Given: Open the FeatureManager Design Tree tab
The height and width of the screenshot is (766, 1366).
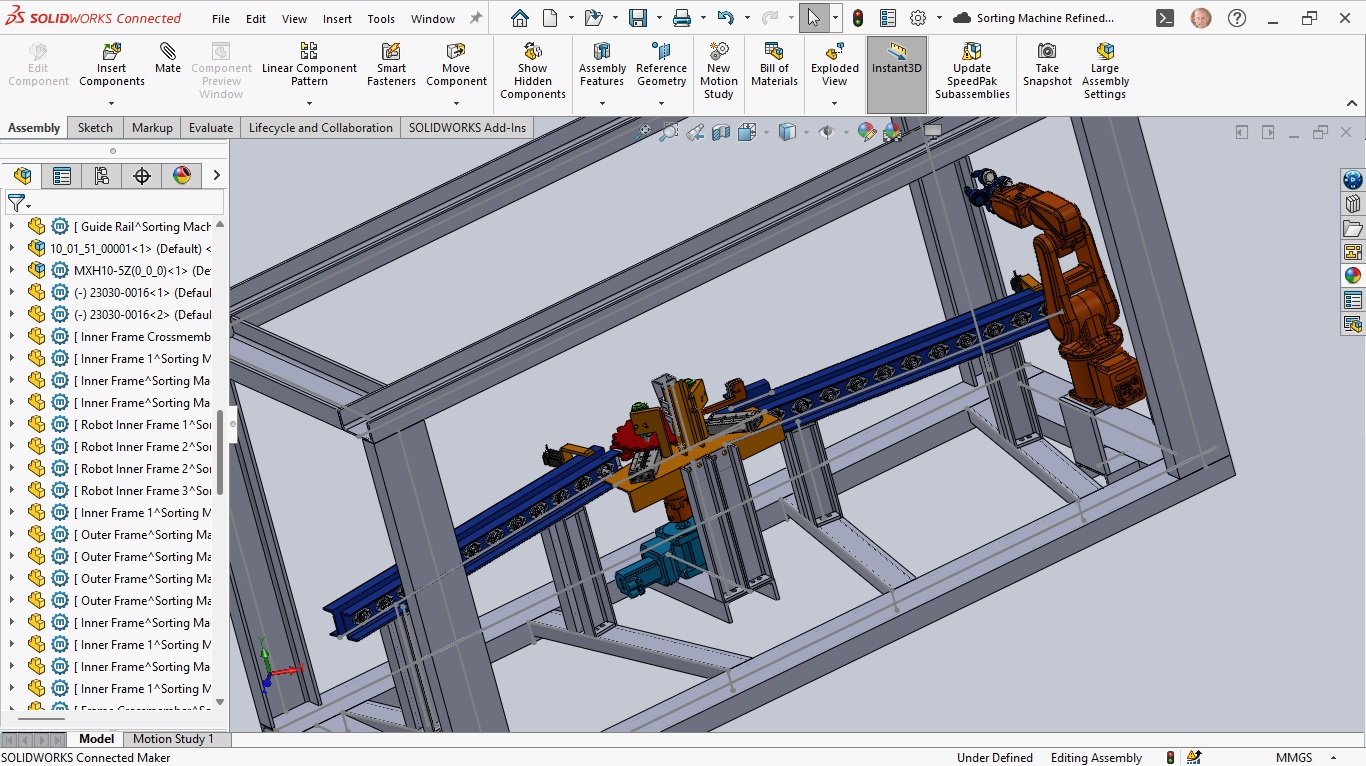Looking at the screenshot, I should click(22, 176).
